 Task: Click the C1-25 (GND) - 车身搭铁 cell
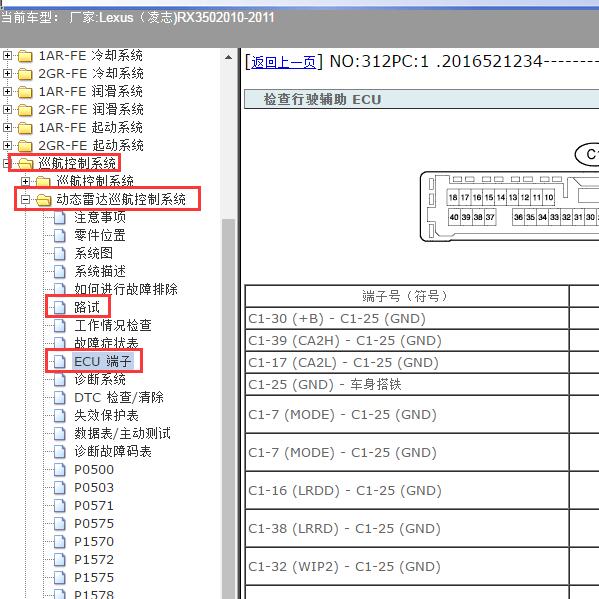(x=407, y=384)
